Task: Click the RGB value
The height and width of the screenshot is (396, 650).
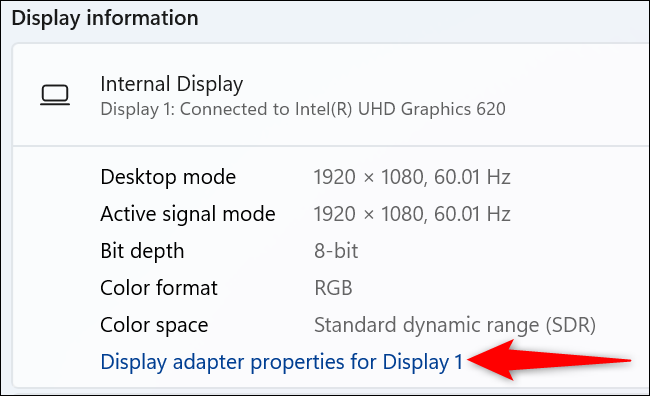Action: [333, 288]
